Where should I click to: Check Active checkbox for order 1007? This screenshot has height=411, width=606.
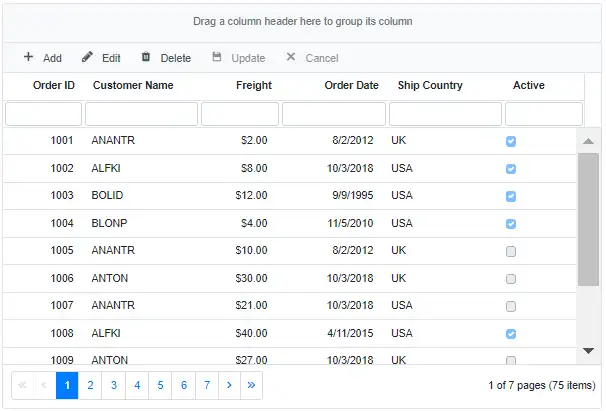(x=511, y=306)
